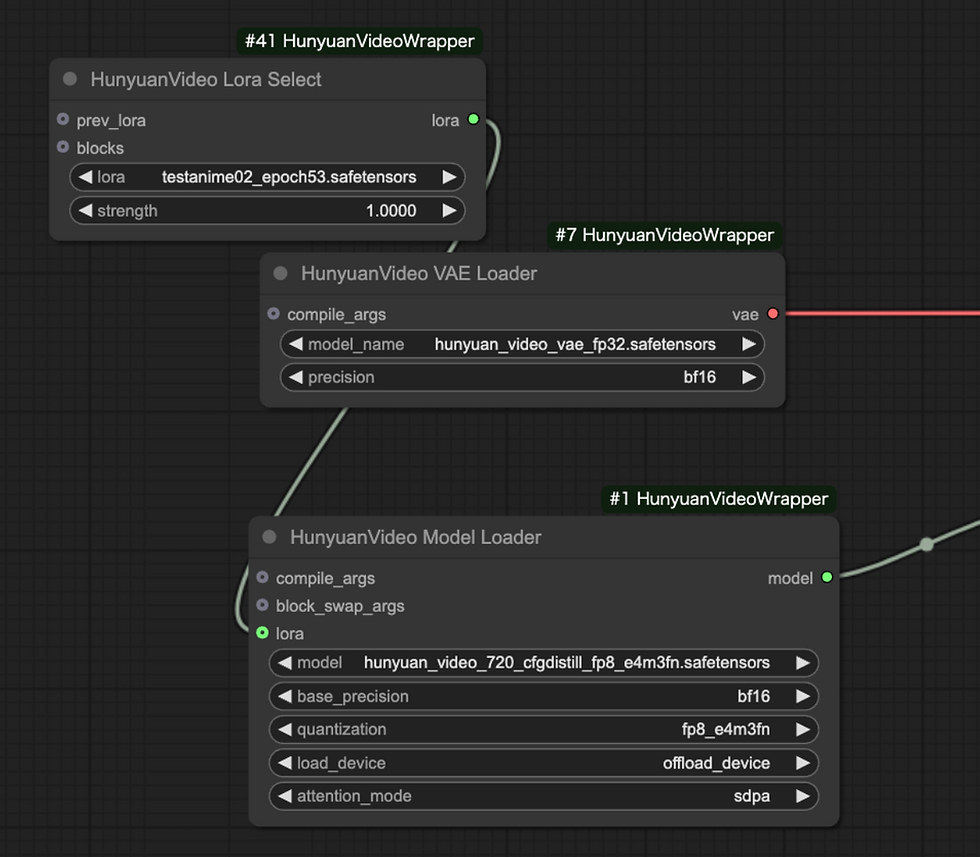This screenshot has width=980, height=857.
Task: Collapse the HunyuanVideo Lora Select node dot
Action: (70, 79)
